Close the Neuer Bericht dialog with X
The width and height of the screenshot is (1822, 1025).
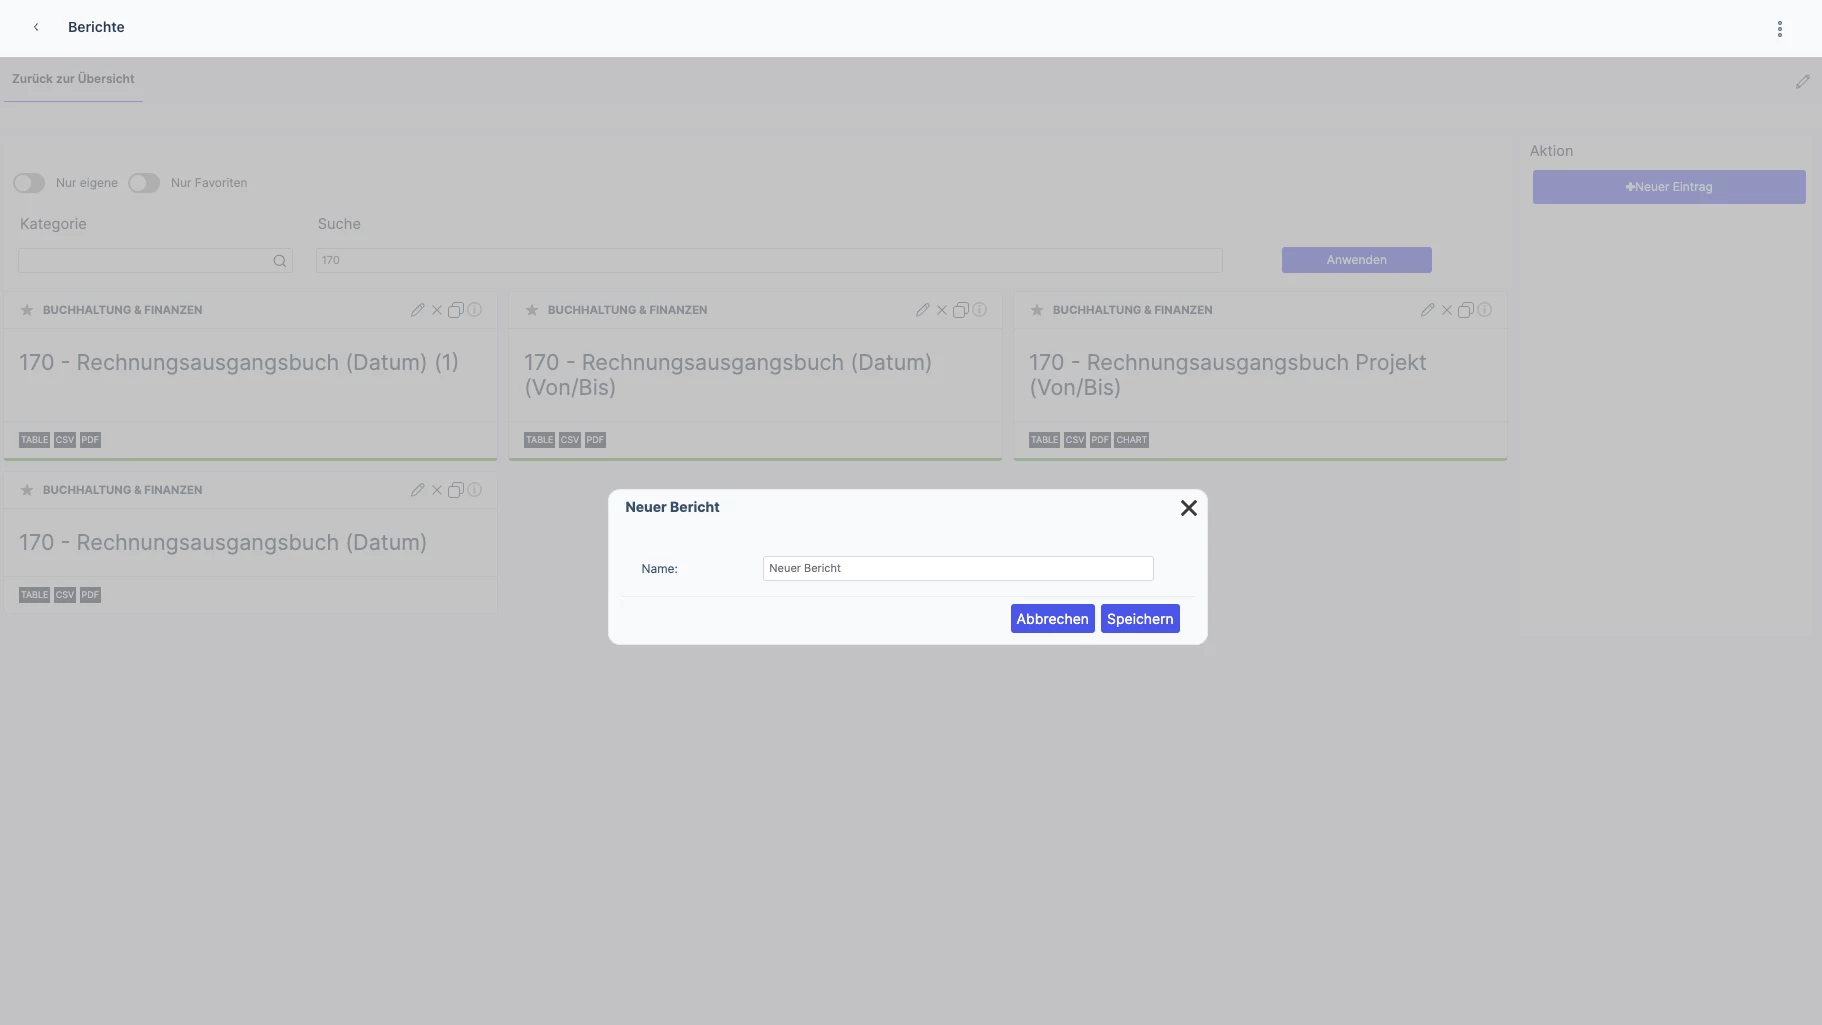(x=1188, y=508)
